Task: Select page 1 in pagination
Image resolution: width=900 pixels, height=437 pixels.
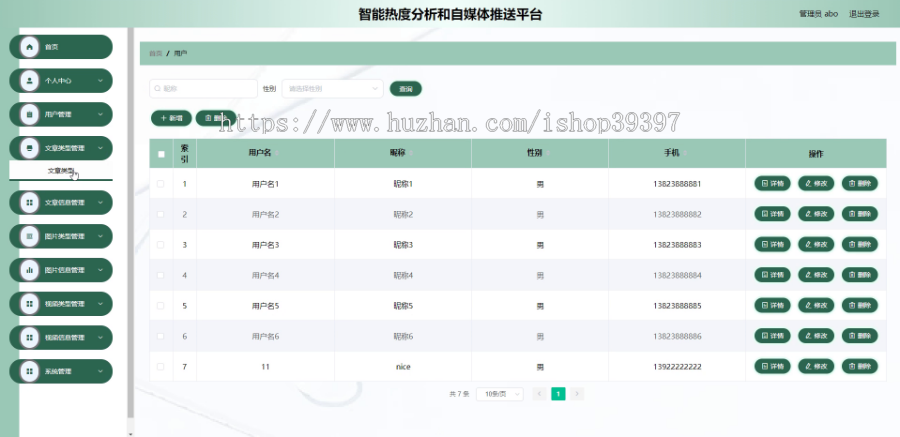Action: (558, 394)
